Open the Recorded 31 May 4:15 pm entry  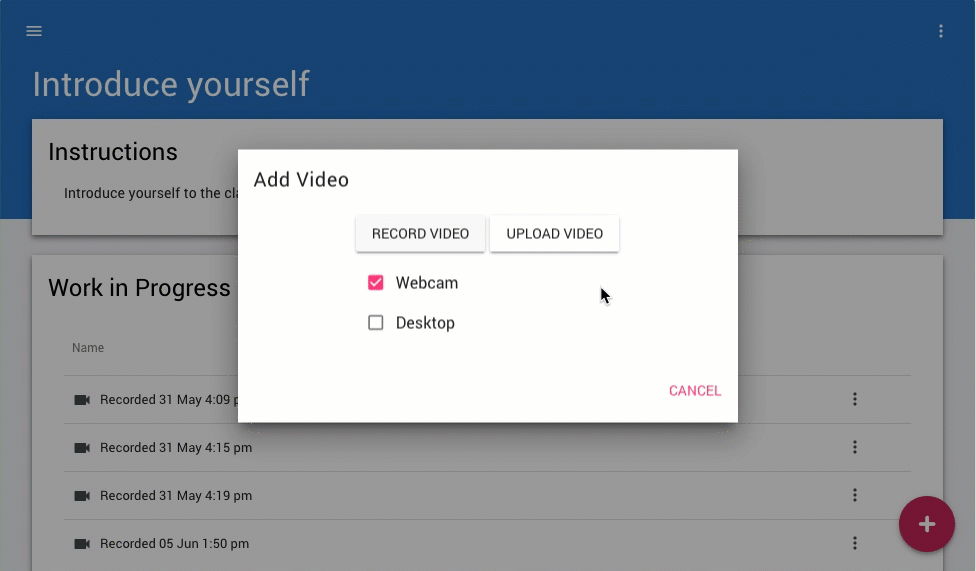tap(176, 448)
